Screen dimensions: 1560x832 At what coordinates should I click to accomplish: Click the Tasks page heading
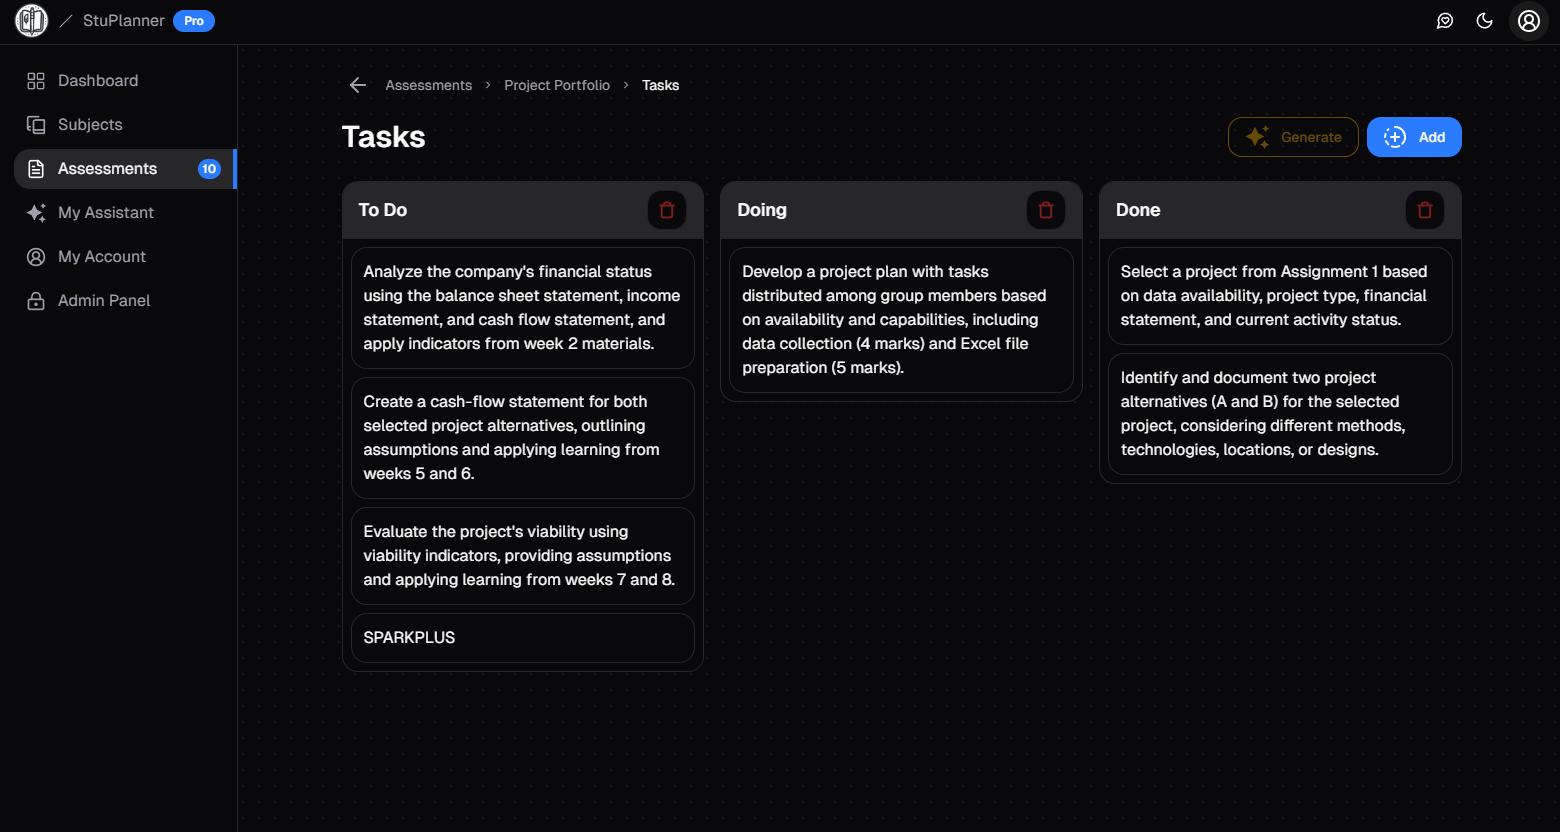(384, 137)
